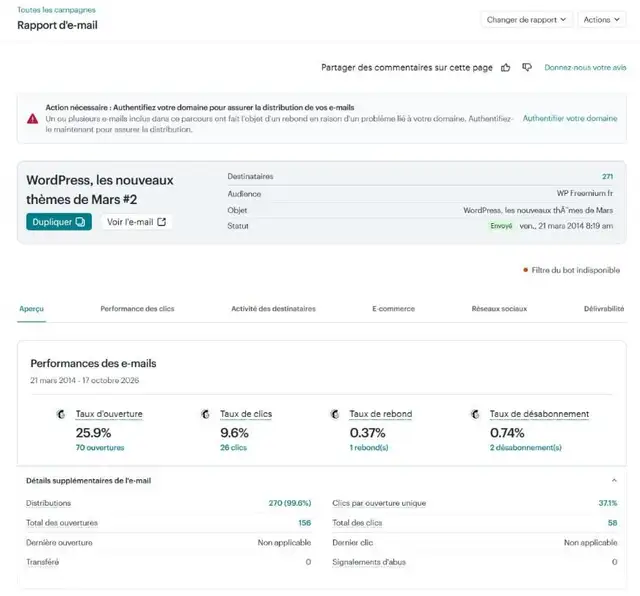This screenshot has height=596, width=640.
Task: Open the 70 ouvertures link
Action: pyautogui.click(x=100, y=448)
